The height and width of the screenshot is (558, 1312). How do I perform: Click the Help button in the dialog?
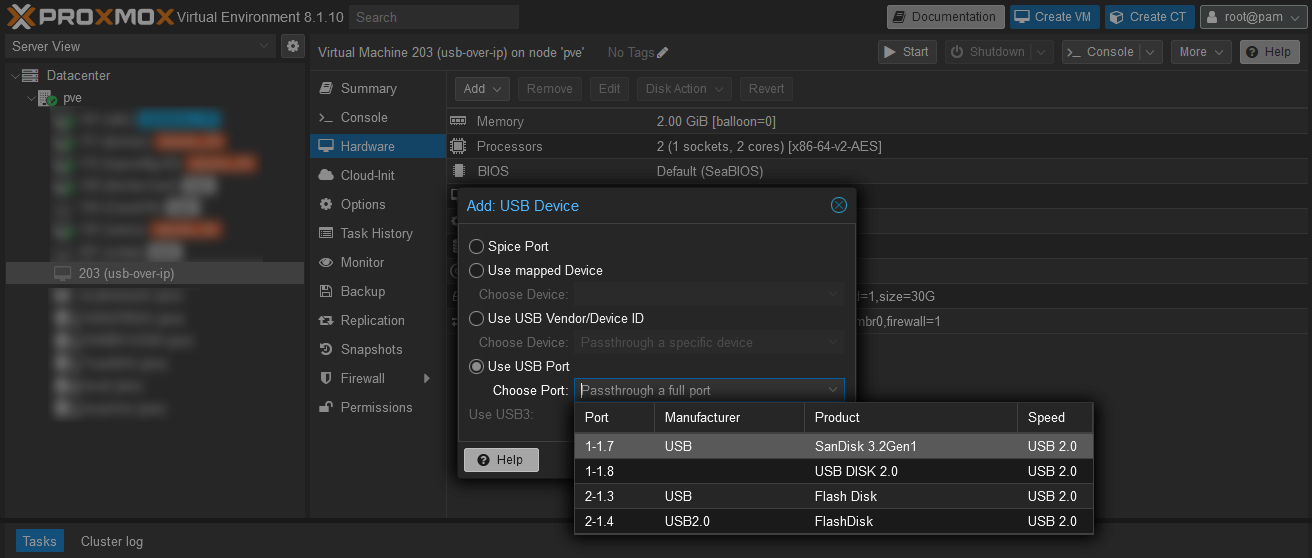pyautogui.click(x=501, y=459)
